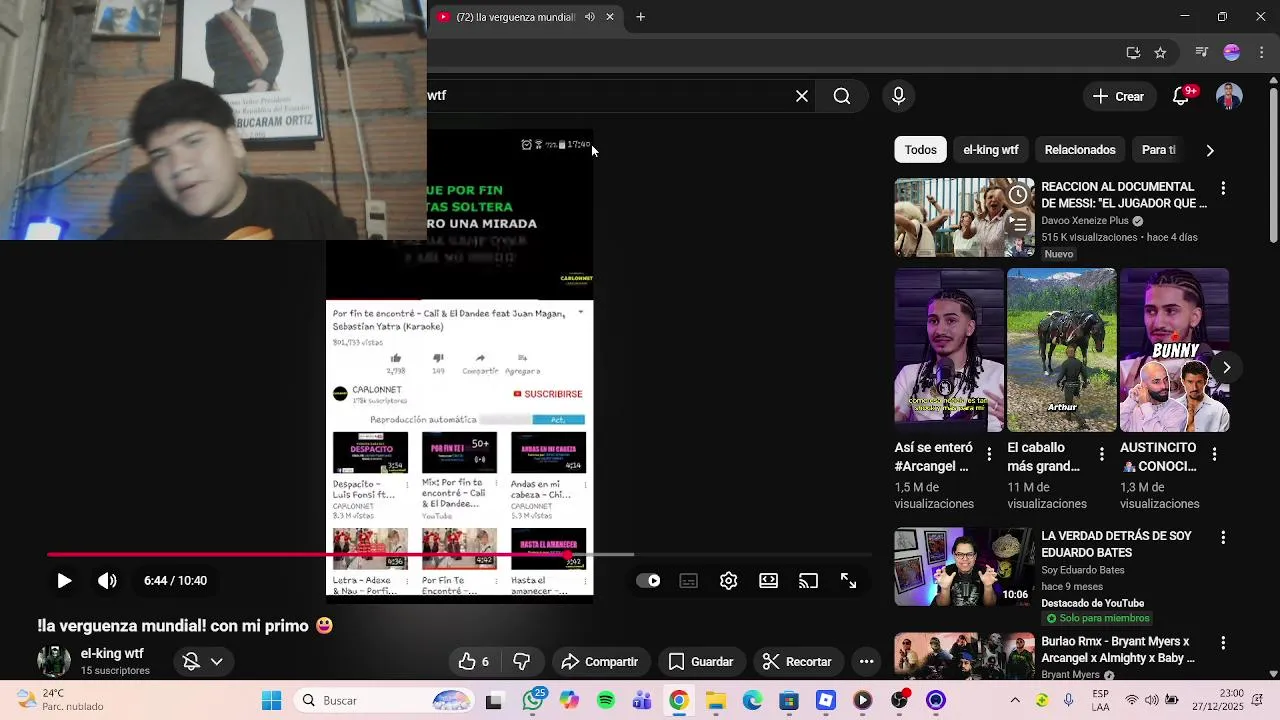This screenshot has height=720, width=1280.
Task: Open more actions ellipsis under the video
Action: 866,662
